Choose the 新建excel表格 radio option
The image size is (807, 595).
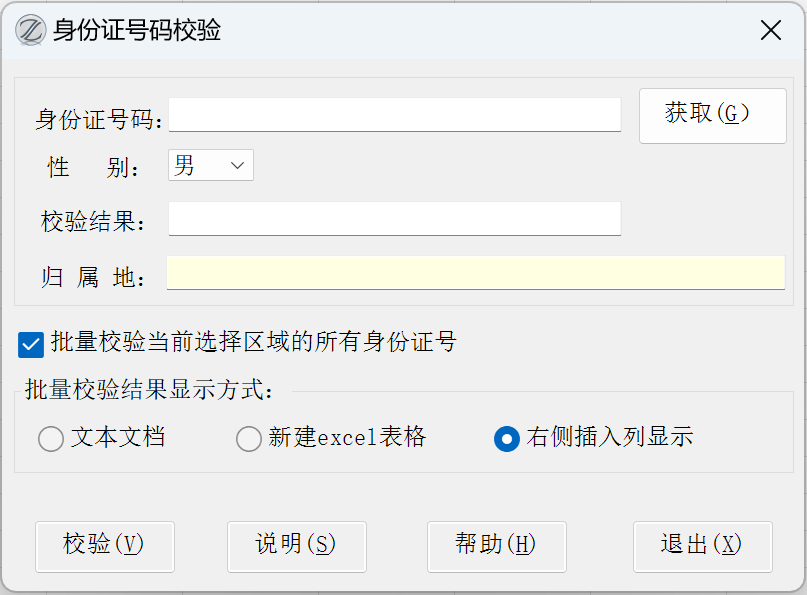coord(249,439)
